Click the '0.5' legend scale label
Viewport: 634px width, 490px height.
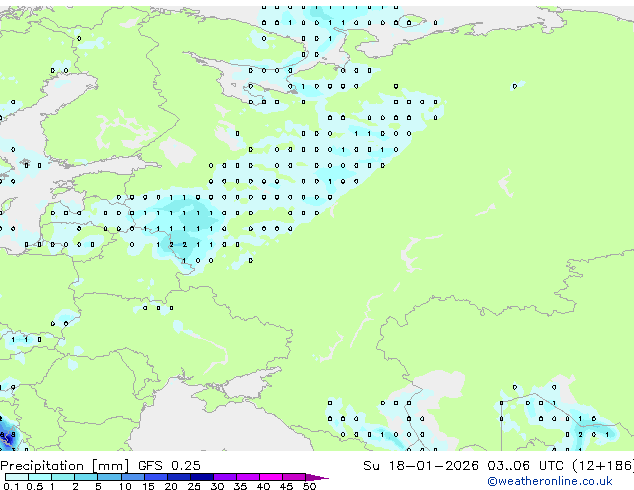(x=34, y=486)
